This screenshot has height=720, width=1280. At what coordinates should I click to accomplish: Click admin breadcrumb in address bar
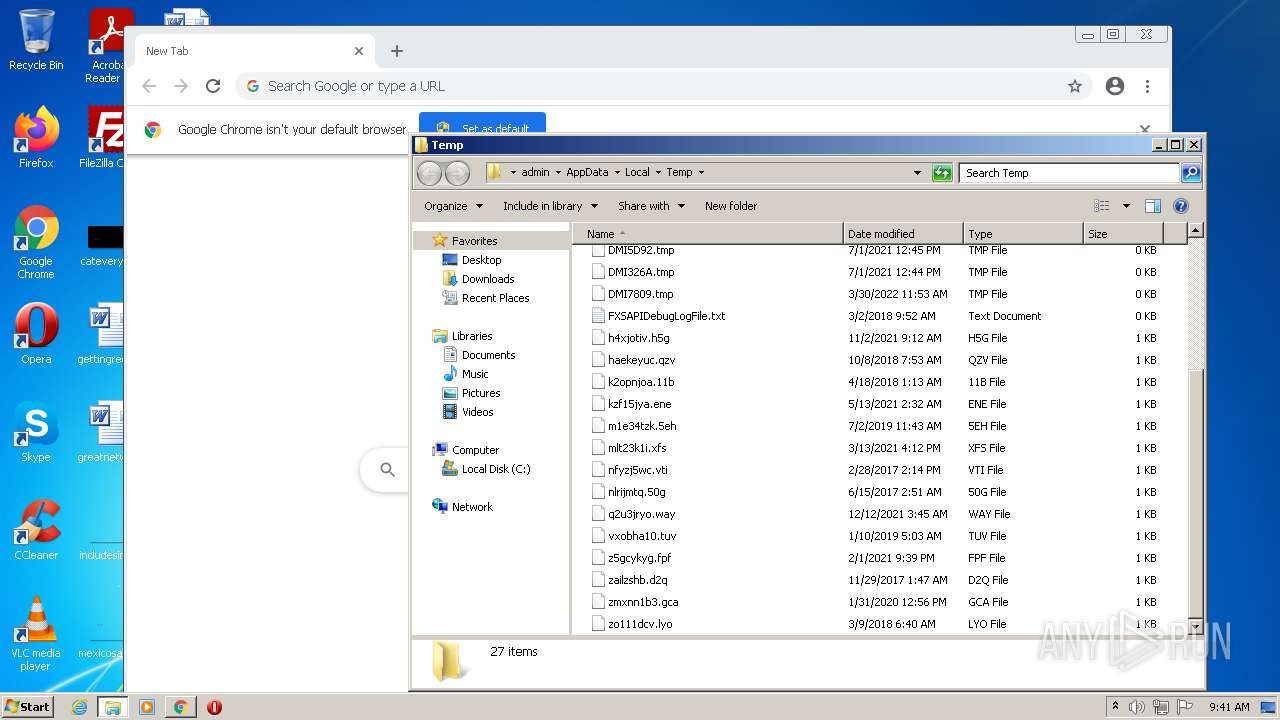coord(535,173)
